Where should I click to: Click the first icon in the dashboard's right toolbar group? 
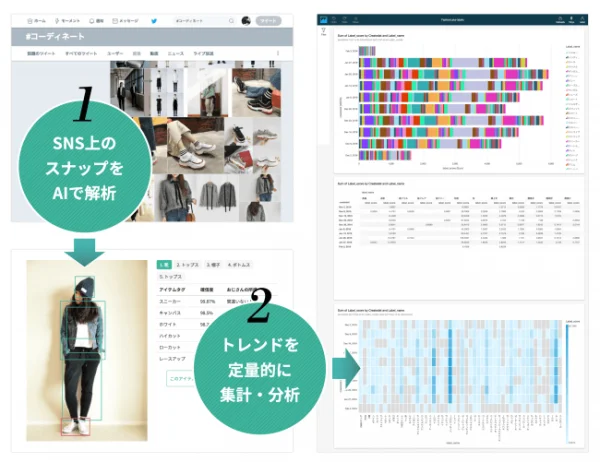click(x=560, y=20)
